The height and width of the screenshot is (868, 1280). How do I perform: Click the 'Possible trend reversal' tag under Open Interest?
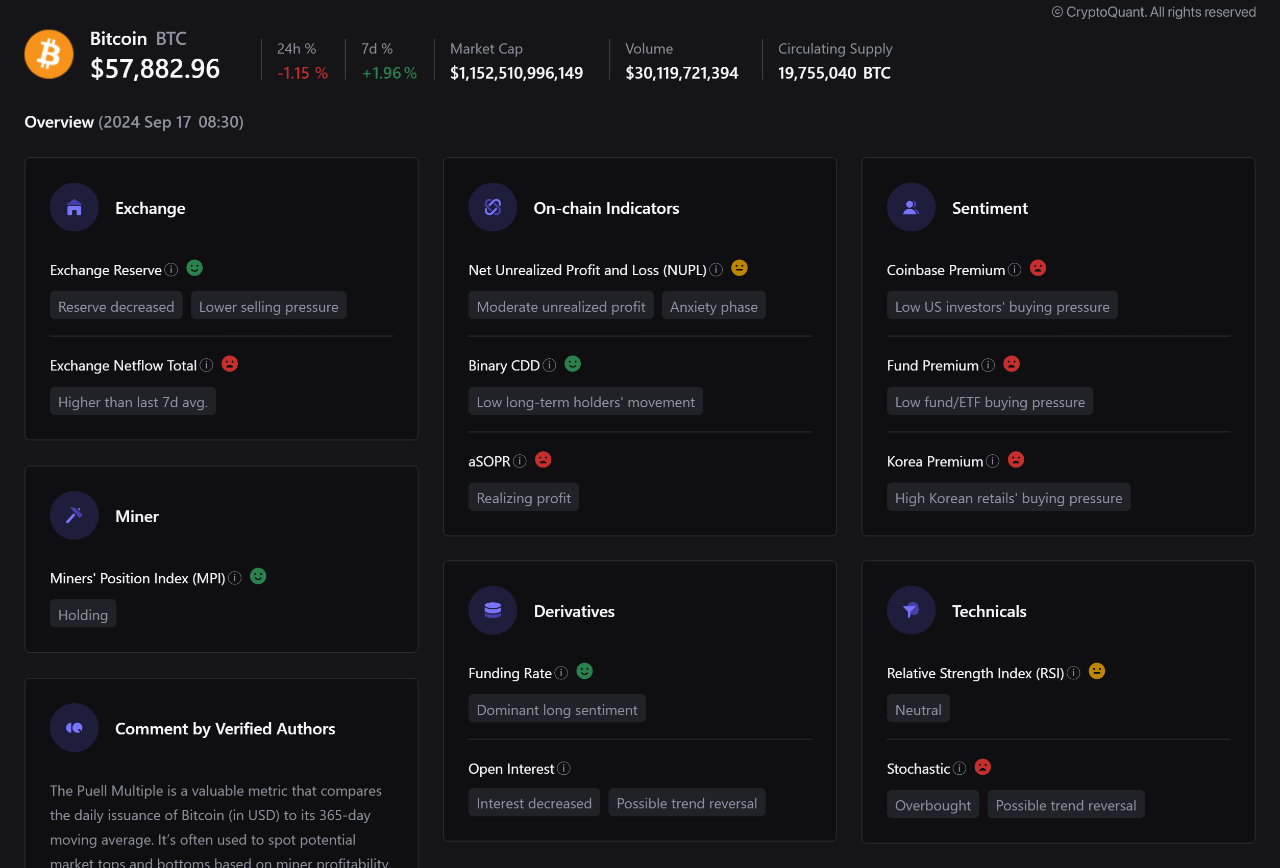687,803
